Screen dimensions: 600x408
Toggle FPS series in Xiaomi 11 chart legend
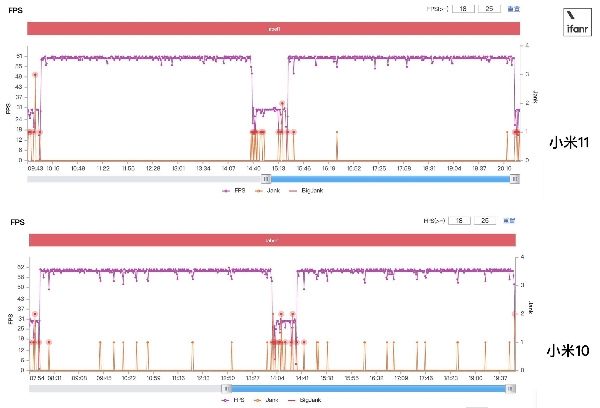click(x=234, y=191)
